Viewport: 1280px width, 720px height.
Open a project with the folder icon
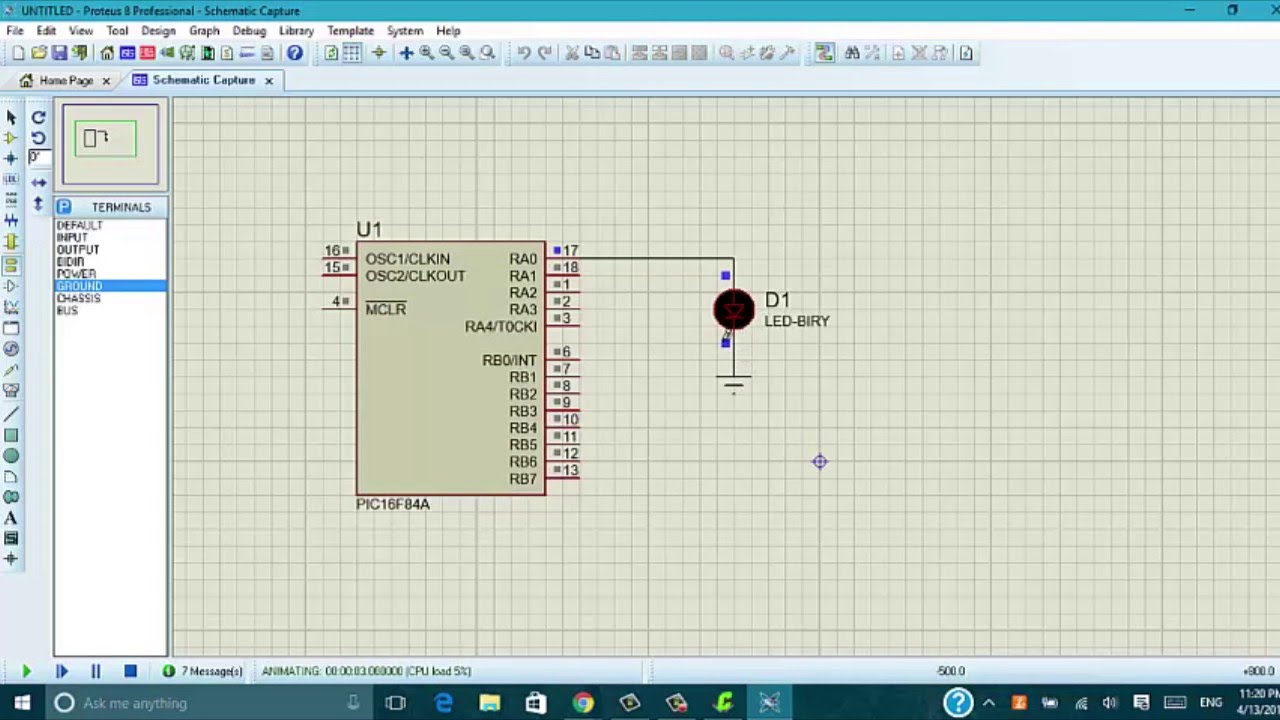tap(38, 53)
